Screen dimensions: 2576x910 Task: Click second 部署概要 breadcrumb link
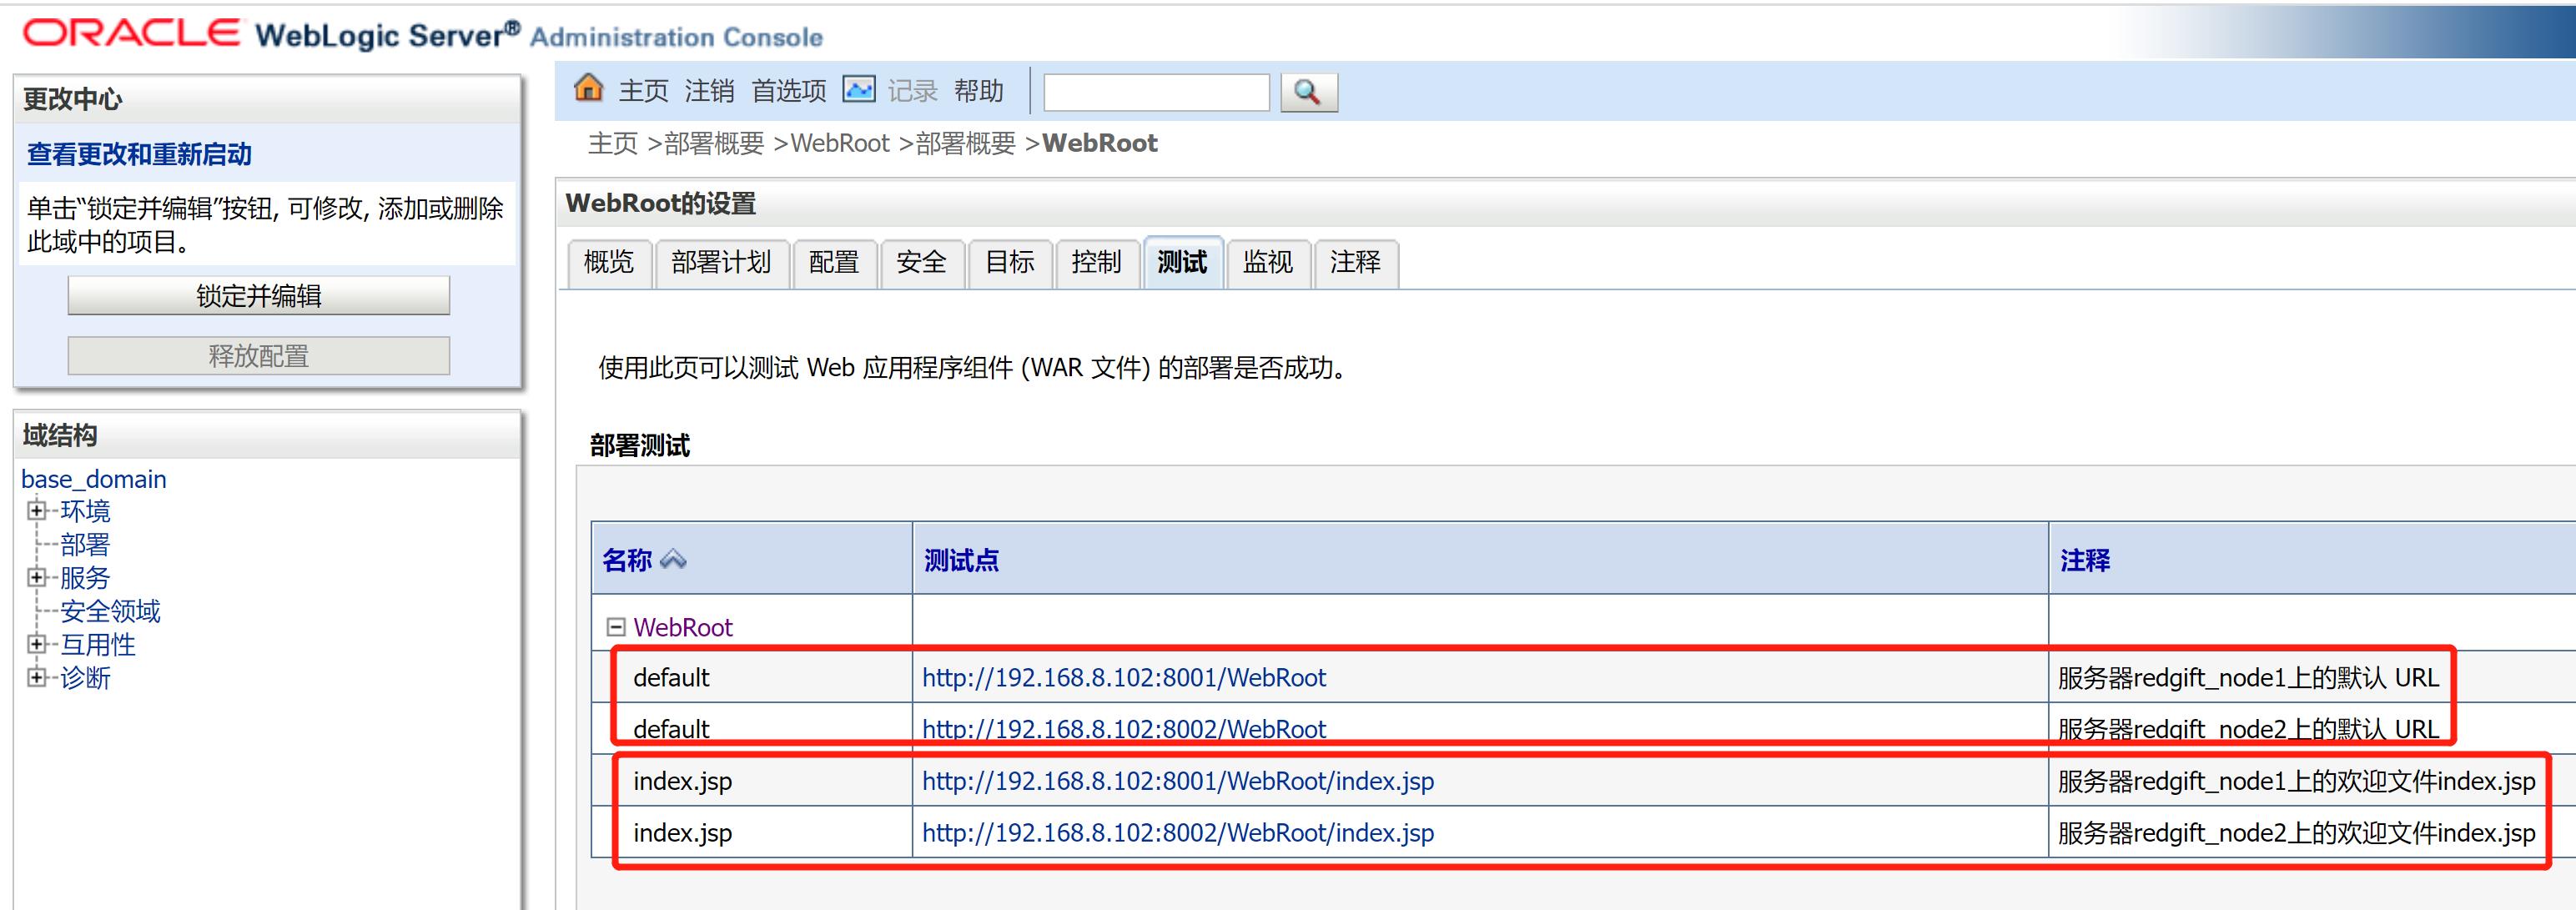click(966, 144)
